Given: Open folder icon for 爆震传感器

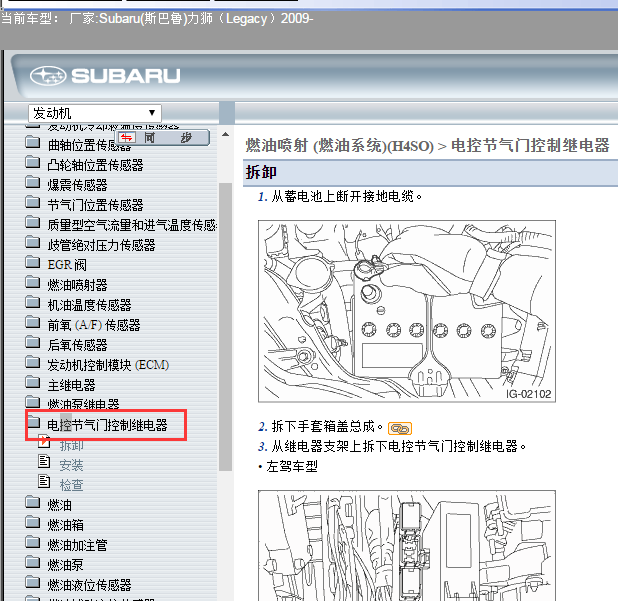Looking at the screenshot, I should pyautogui.click(x=33, y=182).
